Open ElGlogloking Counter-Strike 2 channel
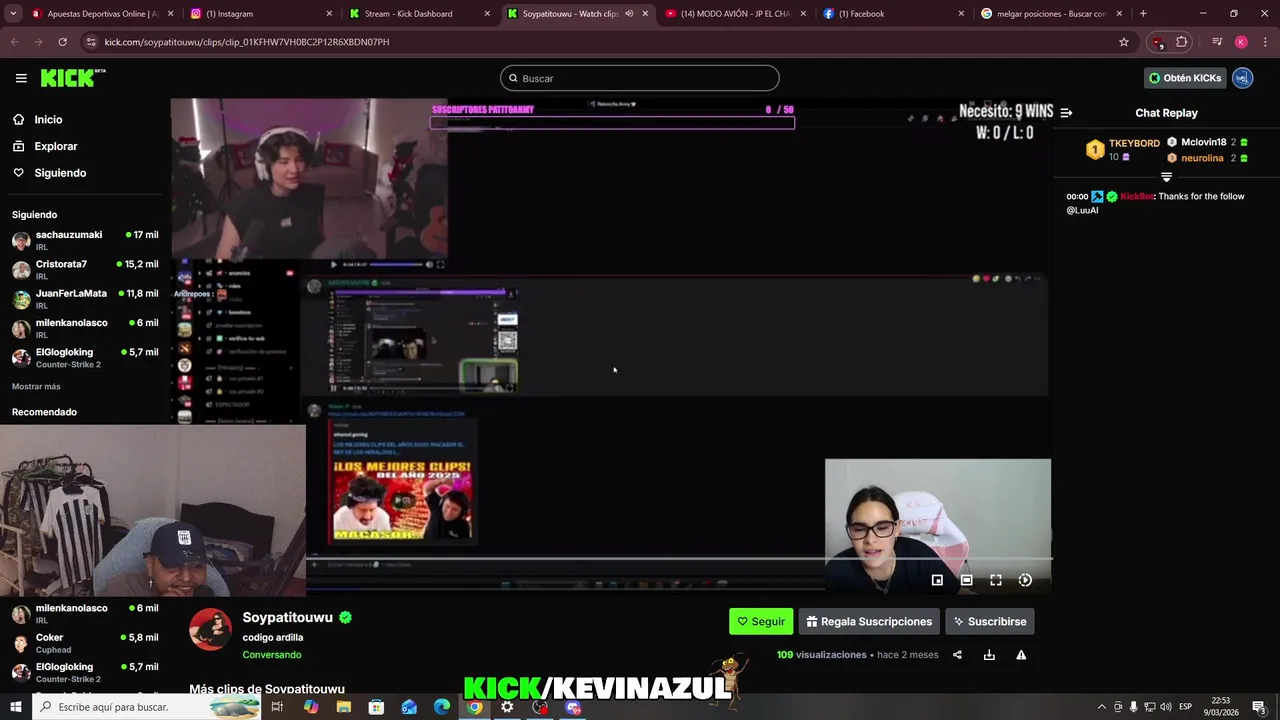 pyautogui.click(x=85, y=358)
